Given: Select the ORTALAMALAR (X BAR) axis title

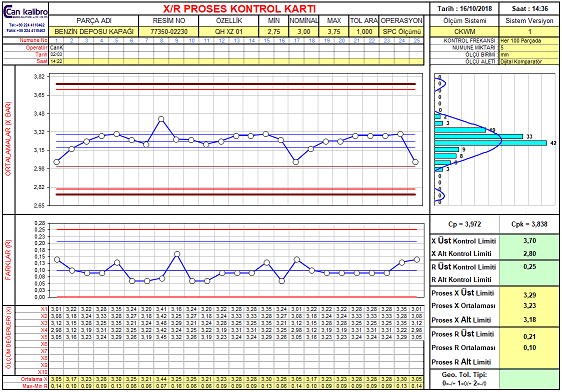Looking at the screenshot, I should [x=8, y=139].
